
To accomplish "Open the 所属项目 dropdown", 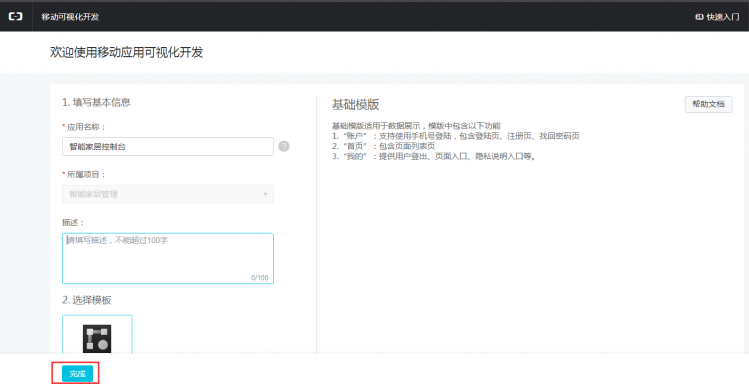I will pos(168,194).
